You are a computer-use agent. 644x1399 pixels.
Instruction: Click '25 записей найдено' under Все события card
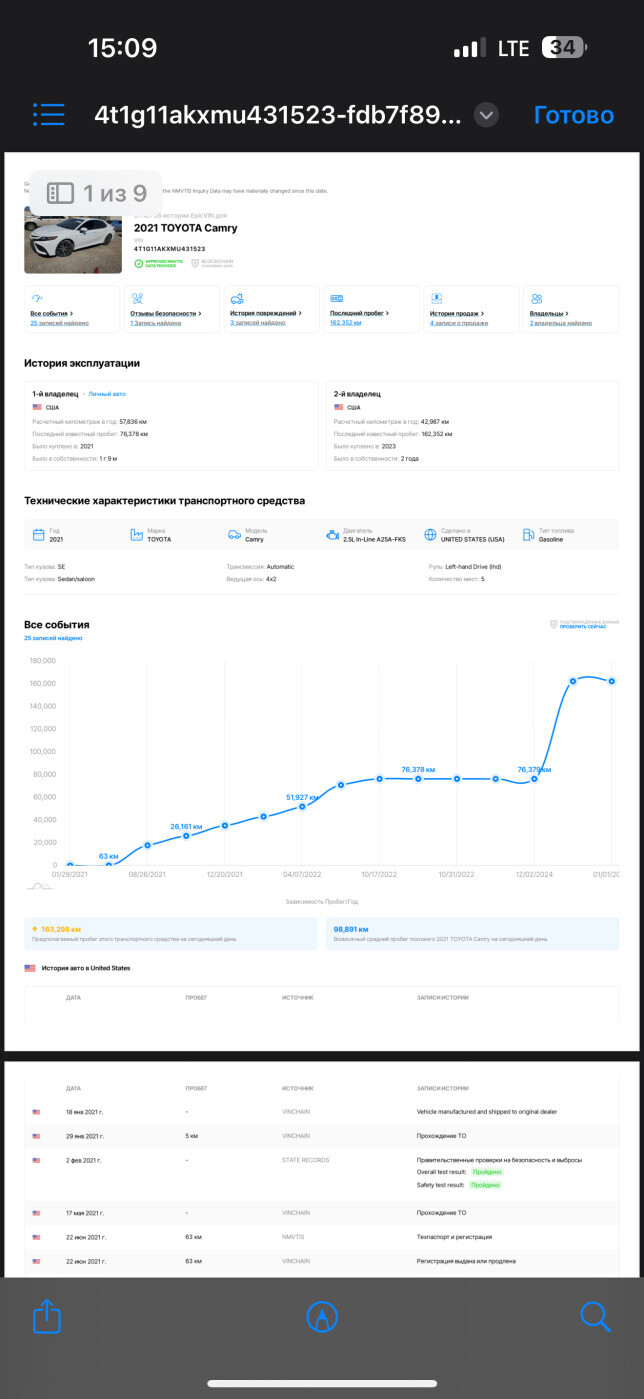(x=60, y=324)
